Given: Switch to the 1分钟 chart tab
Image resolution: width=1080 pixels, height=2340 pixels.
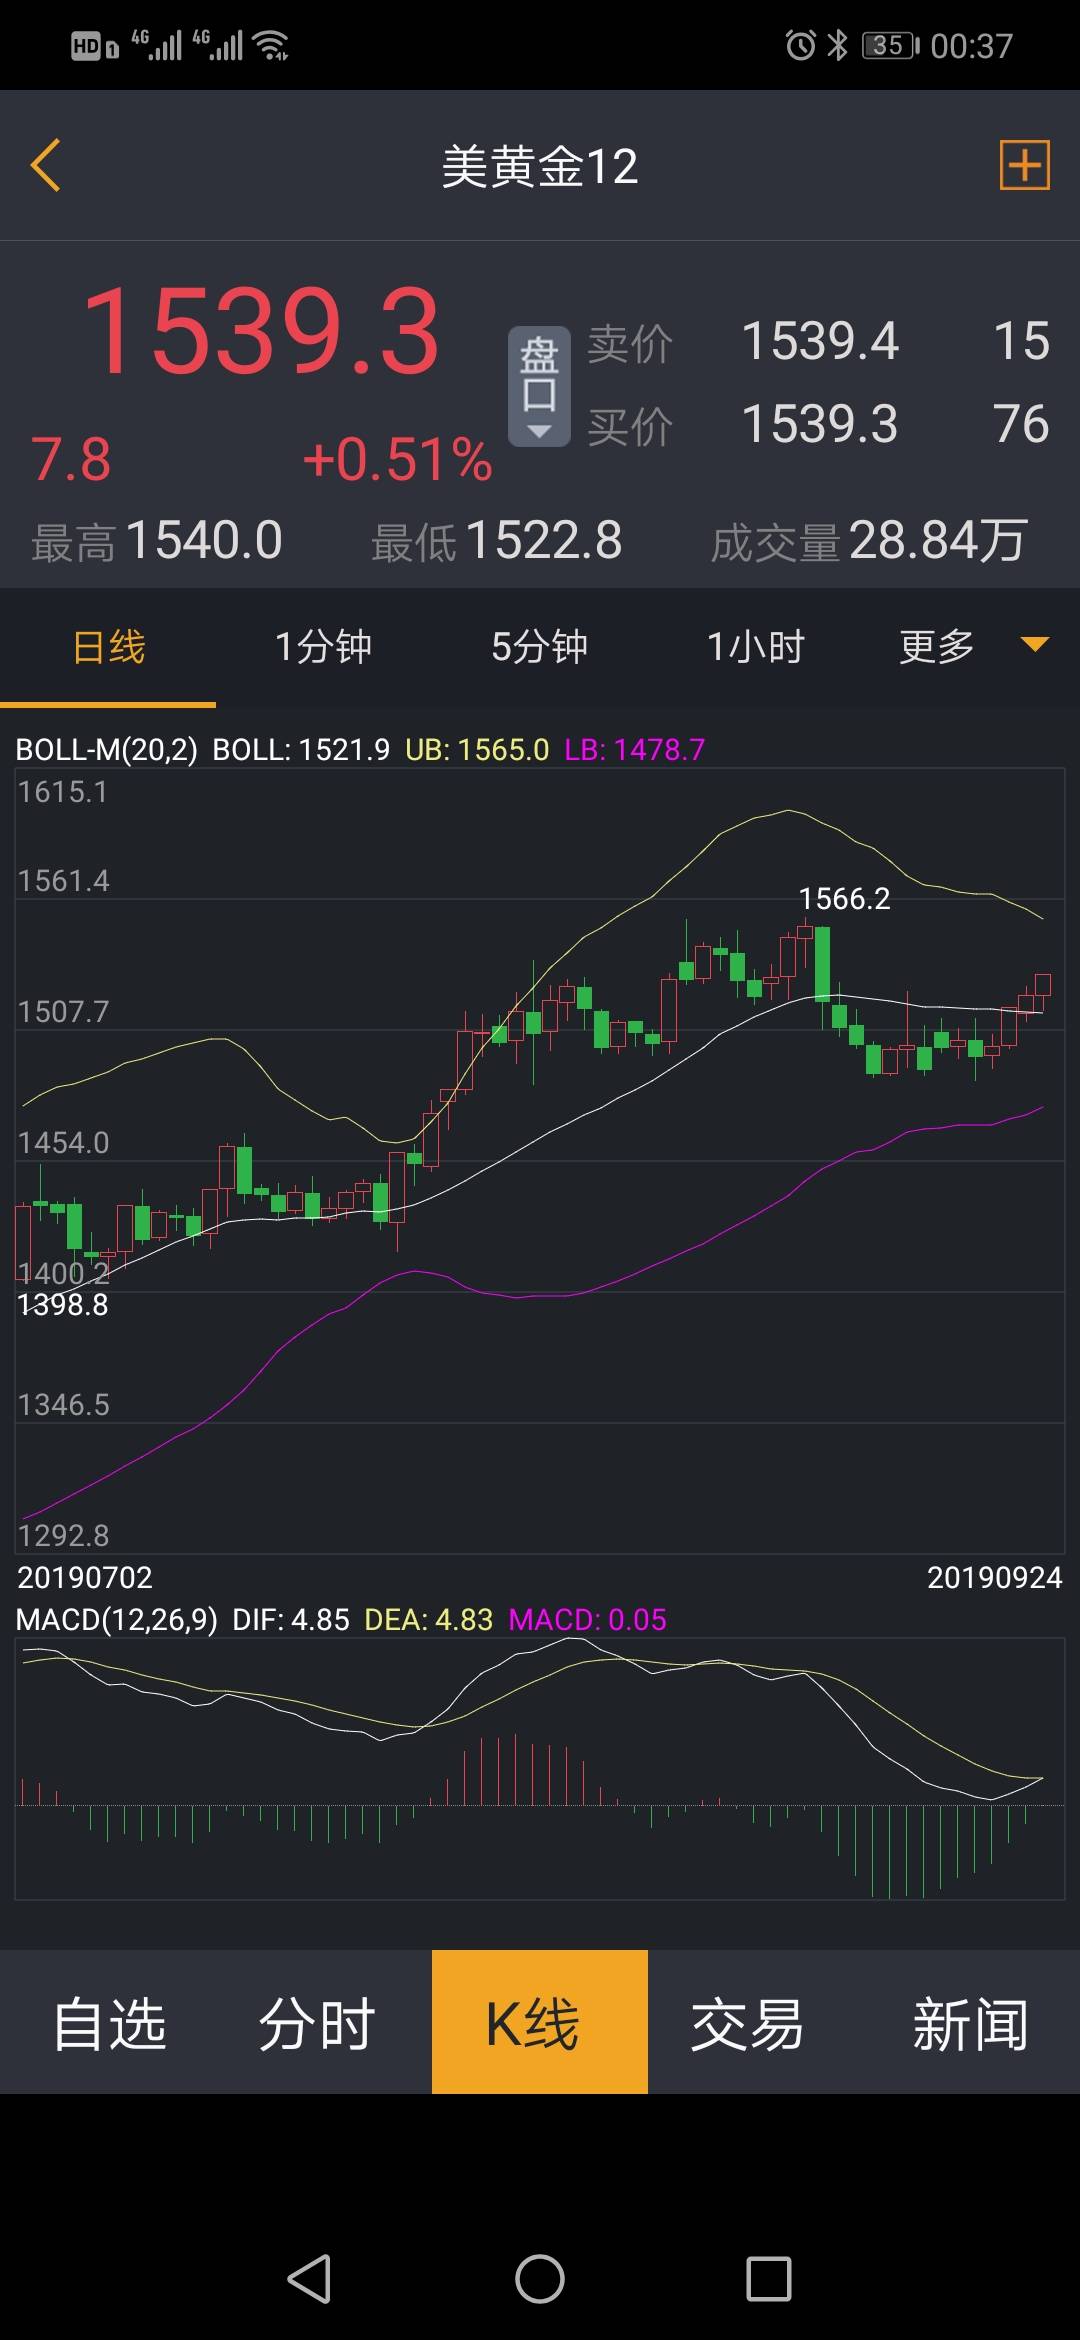Looking at the screenshot, I should pyautogui.click(x=323, y=647).
